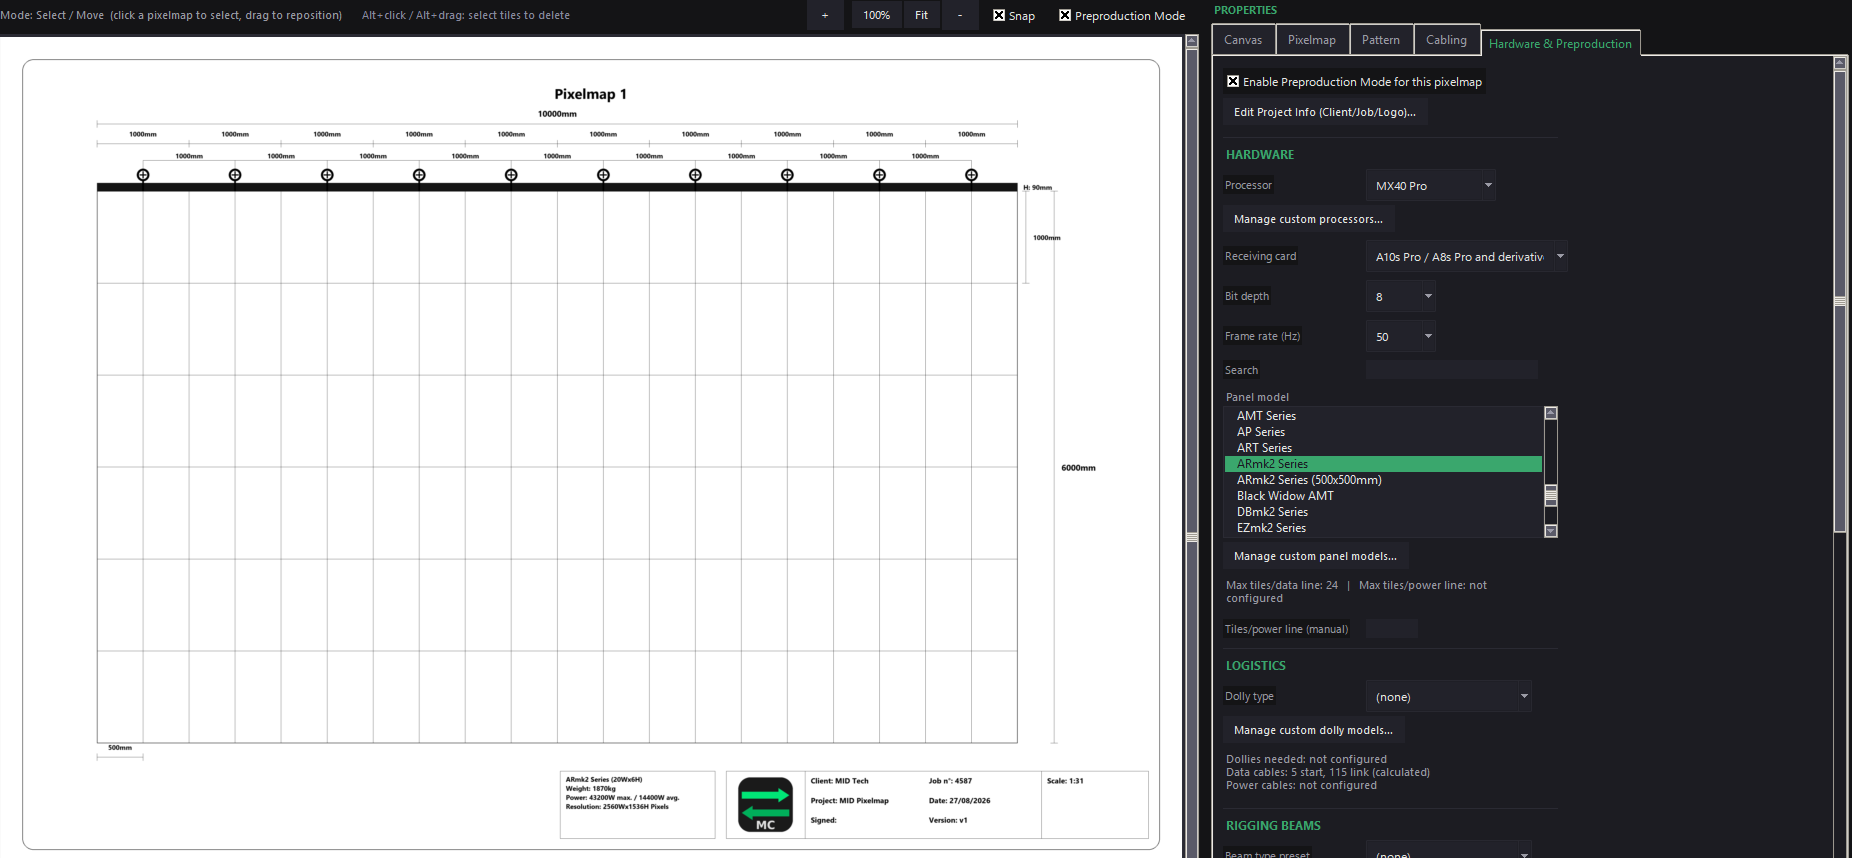The image size is (1852, 858).
Task: Select AP Series panel model
Action: pyautogui.click(x=1383, y=432)
